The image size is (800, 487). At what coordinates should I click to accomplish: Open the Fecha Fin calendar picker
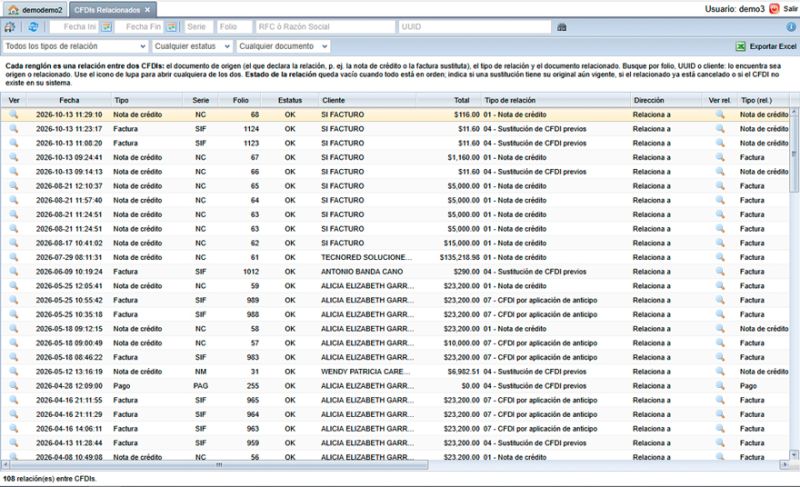[172, 27]
